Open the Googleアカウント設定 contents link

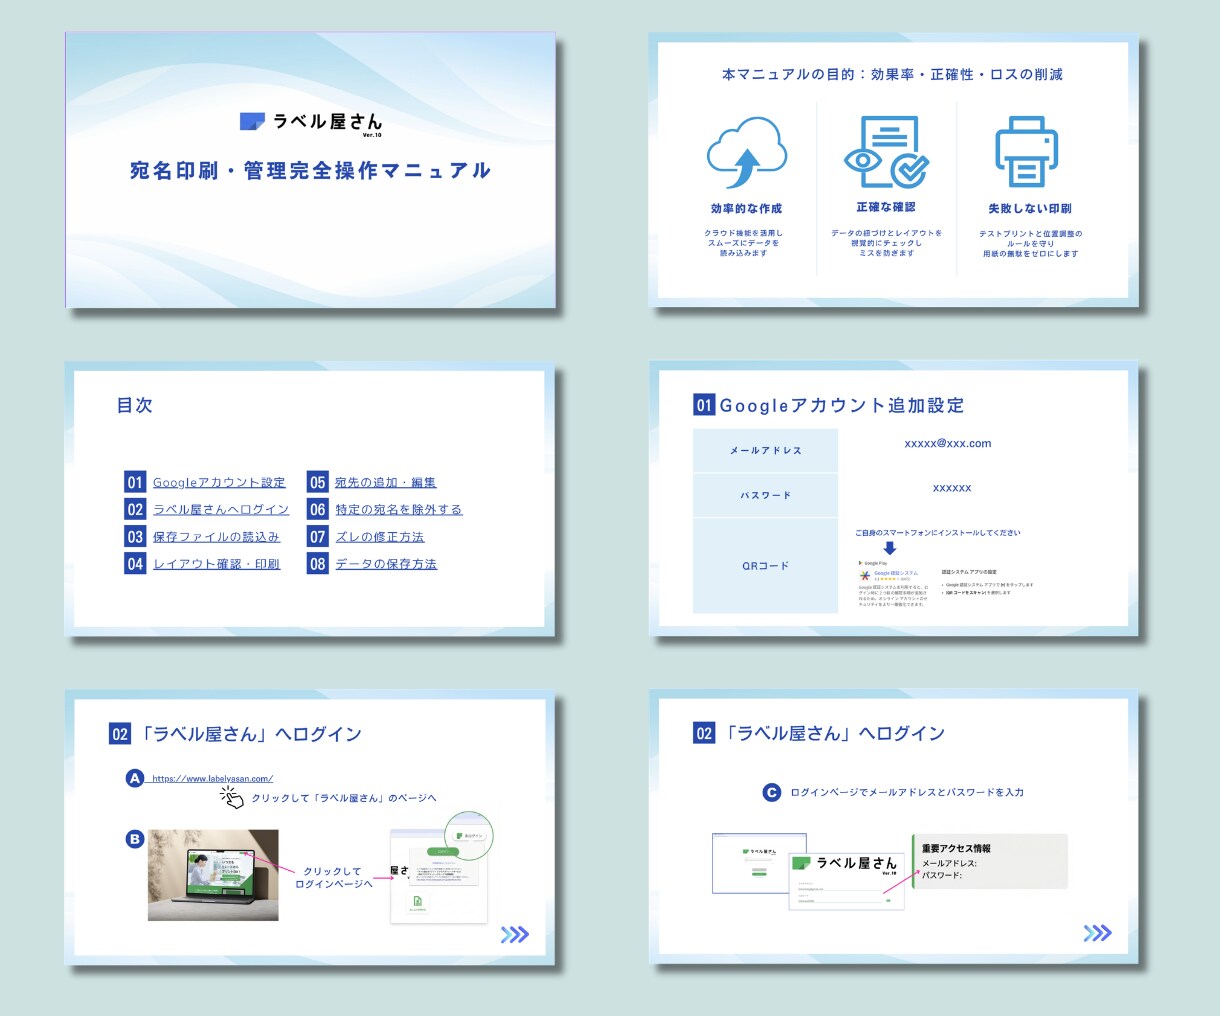(219, 482)
